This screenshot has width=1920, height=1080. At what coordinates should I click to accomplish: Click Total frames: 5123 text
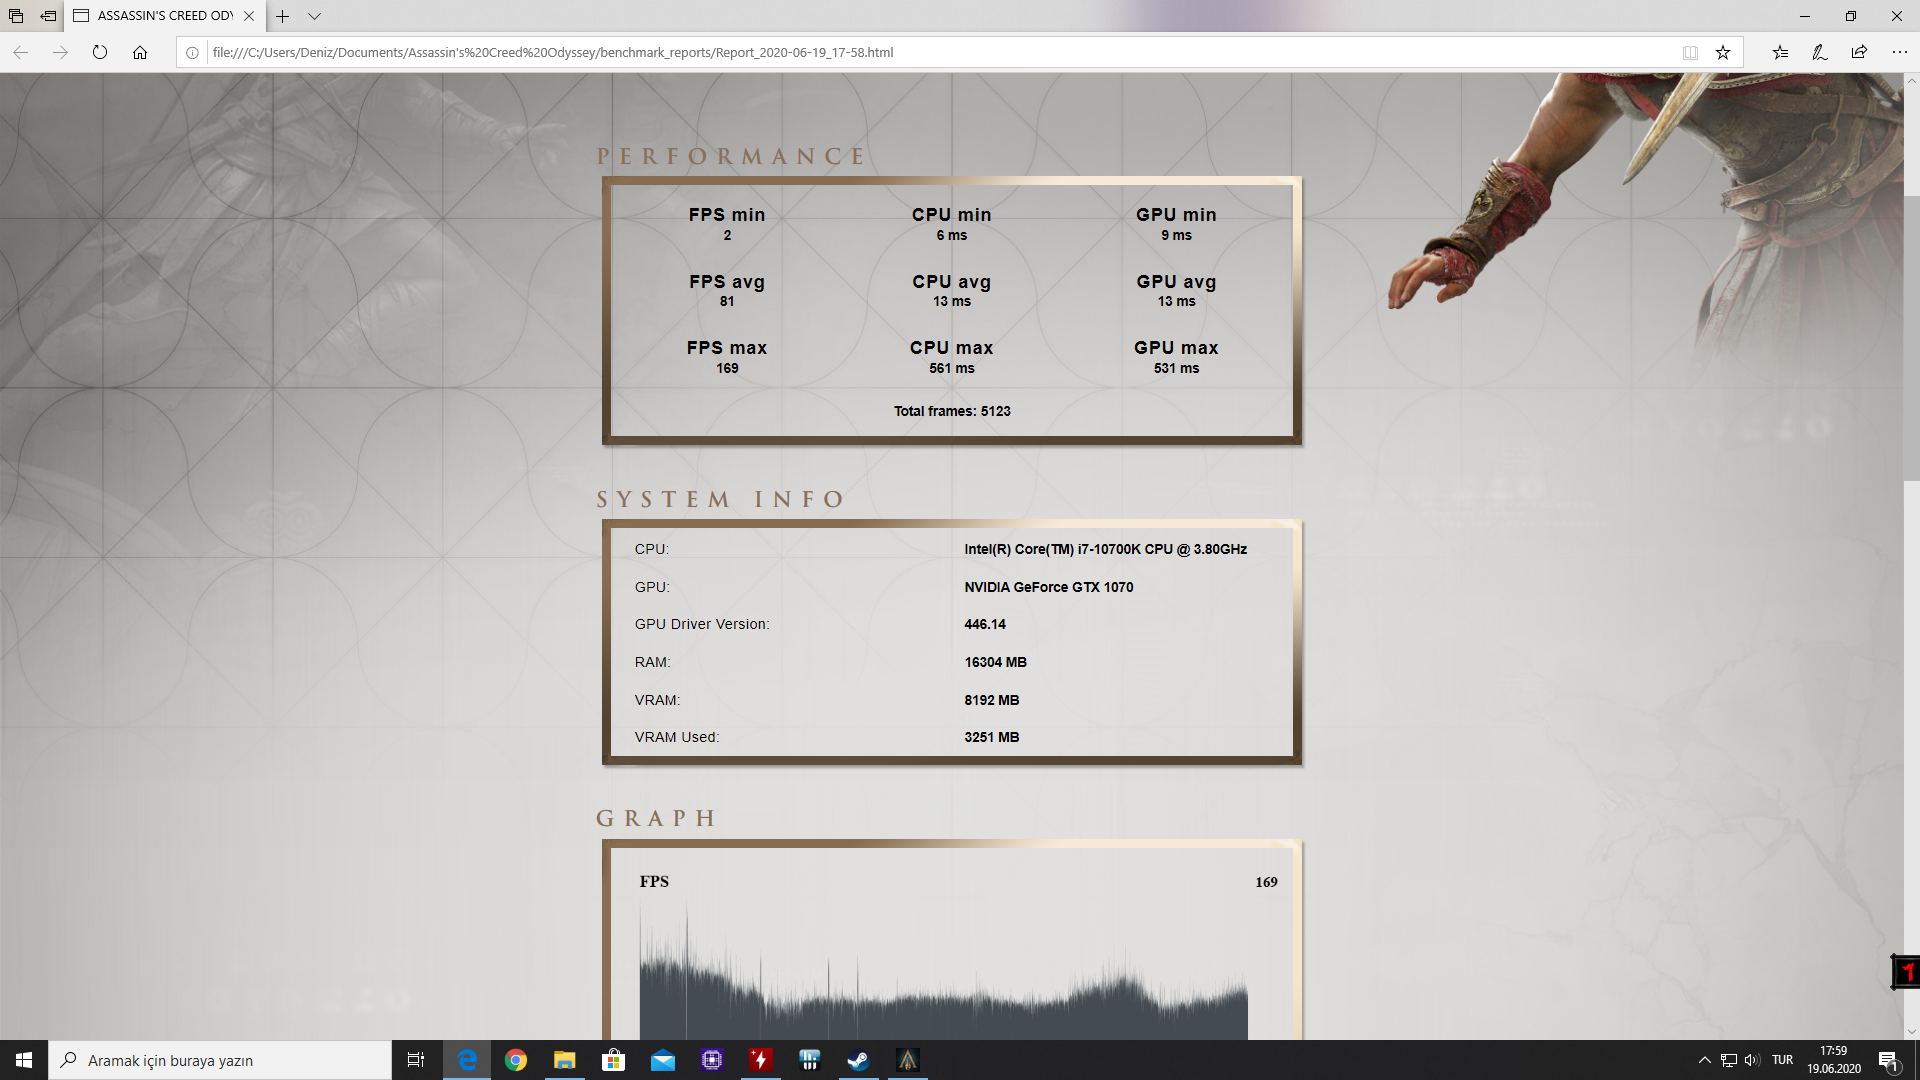(952, 411)
